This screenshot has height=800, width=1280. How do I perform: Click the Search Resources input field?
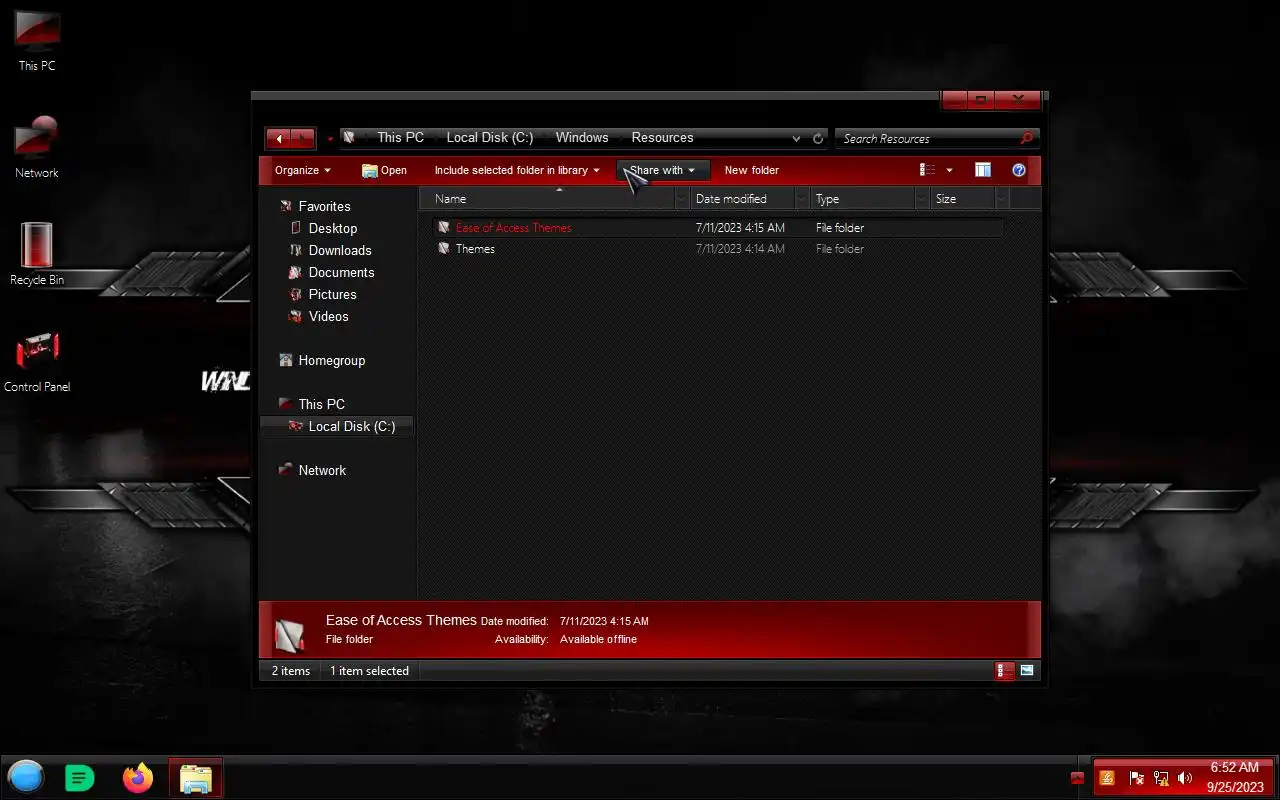click(x=925, y=139)
